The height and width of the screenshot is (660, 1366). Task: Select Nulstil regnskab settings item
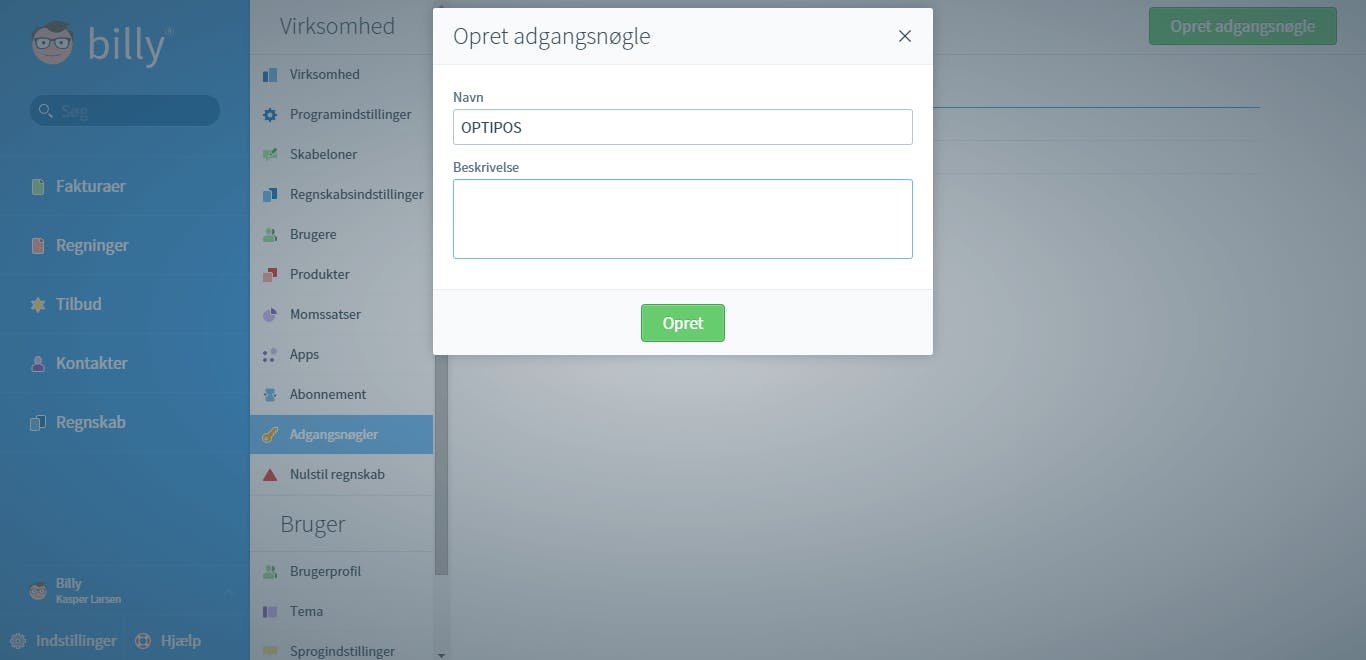(341, 475)
